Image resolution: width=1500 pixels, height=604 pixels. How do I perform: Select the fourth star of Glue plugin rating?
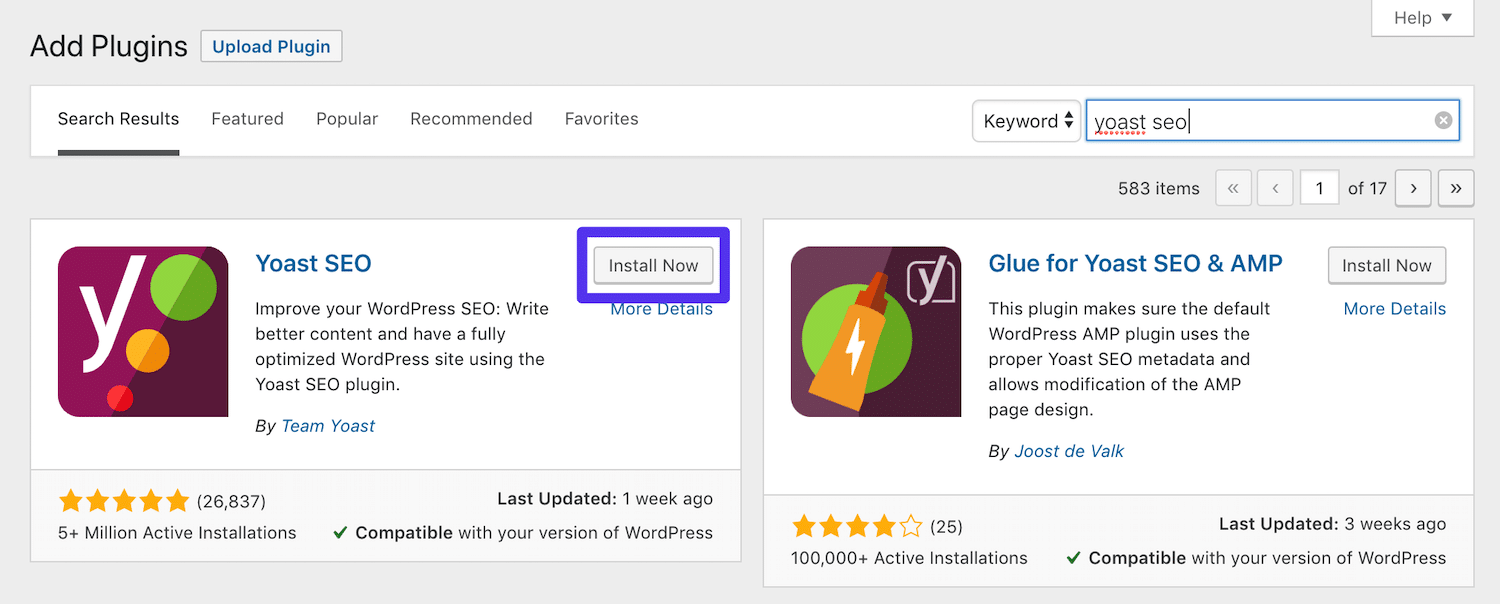pos(884,526)
